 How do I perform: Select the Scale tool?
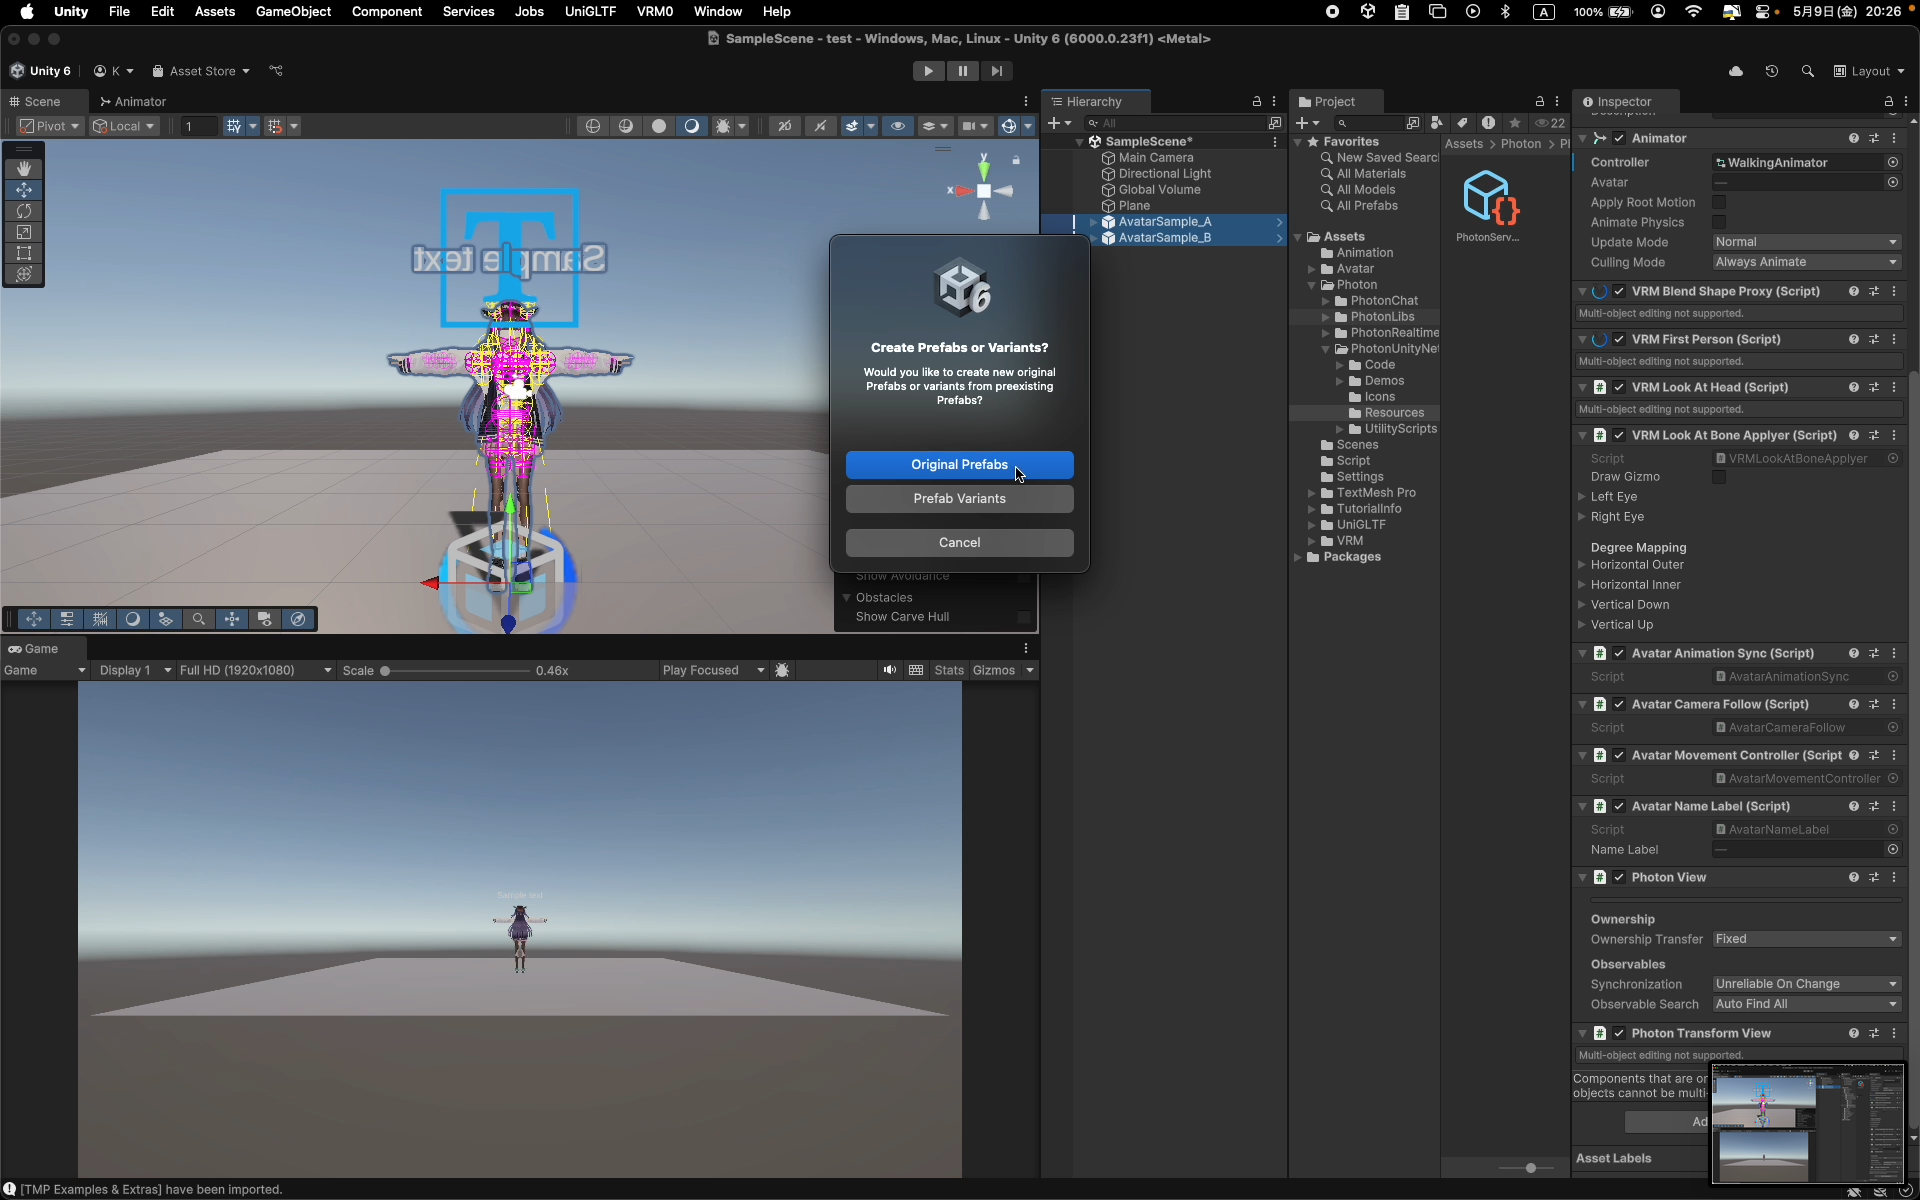[x=24, y=232]
